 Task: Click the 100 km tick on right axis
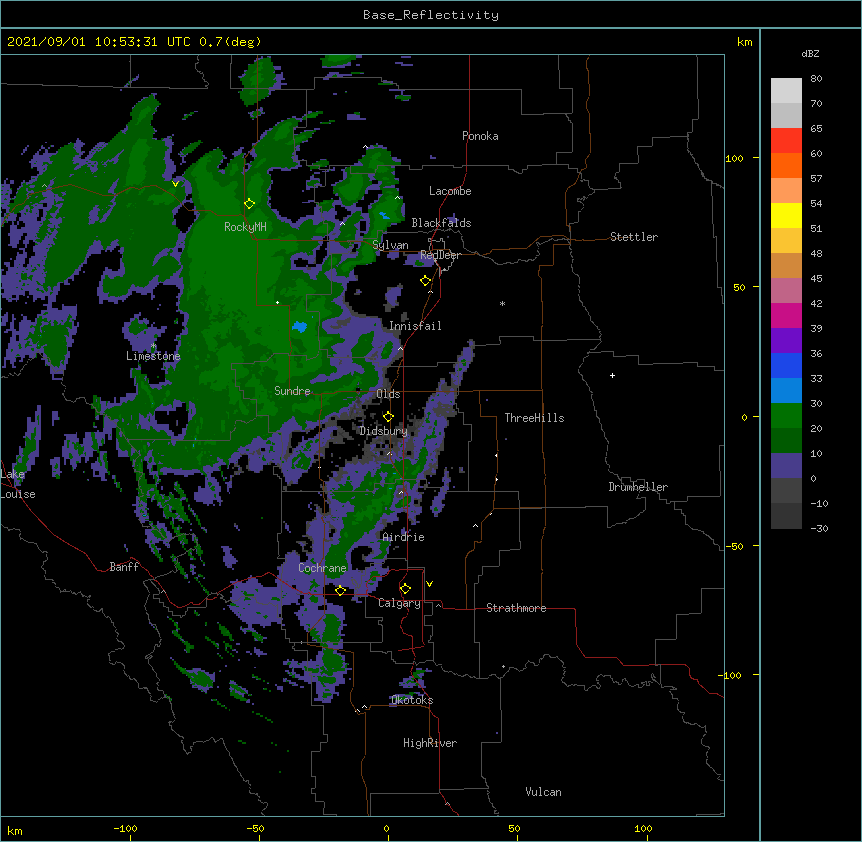point(734,158)
